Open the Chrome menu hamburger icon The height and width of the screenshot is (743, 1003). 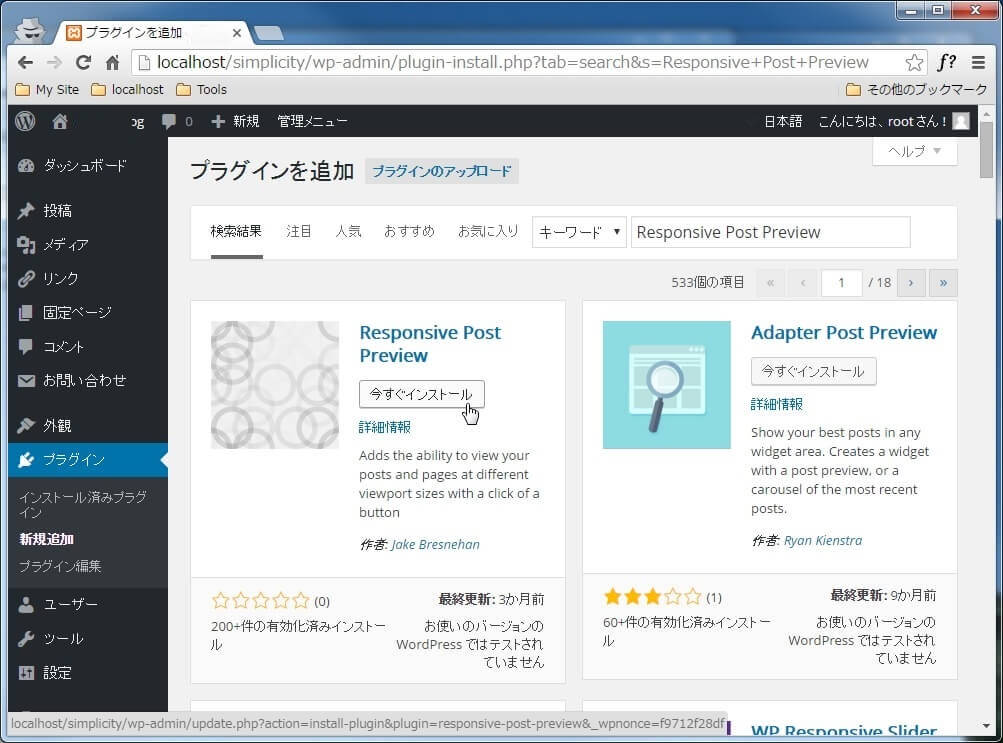point(978,62)
